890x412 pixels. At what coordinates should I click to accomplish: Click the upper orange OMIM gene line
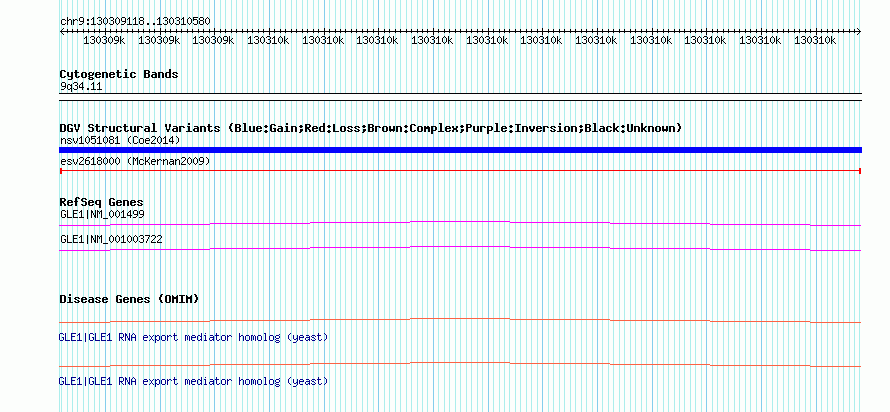(x=460, y=321)
